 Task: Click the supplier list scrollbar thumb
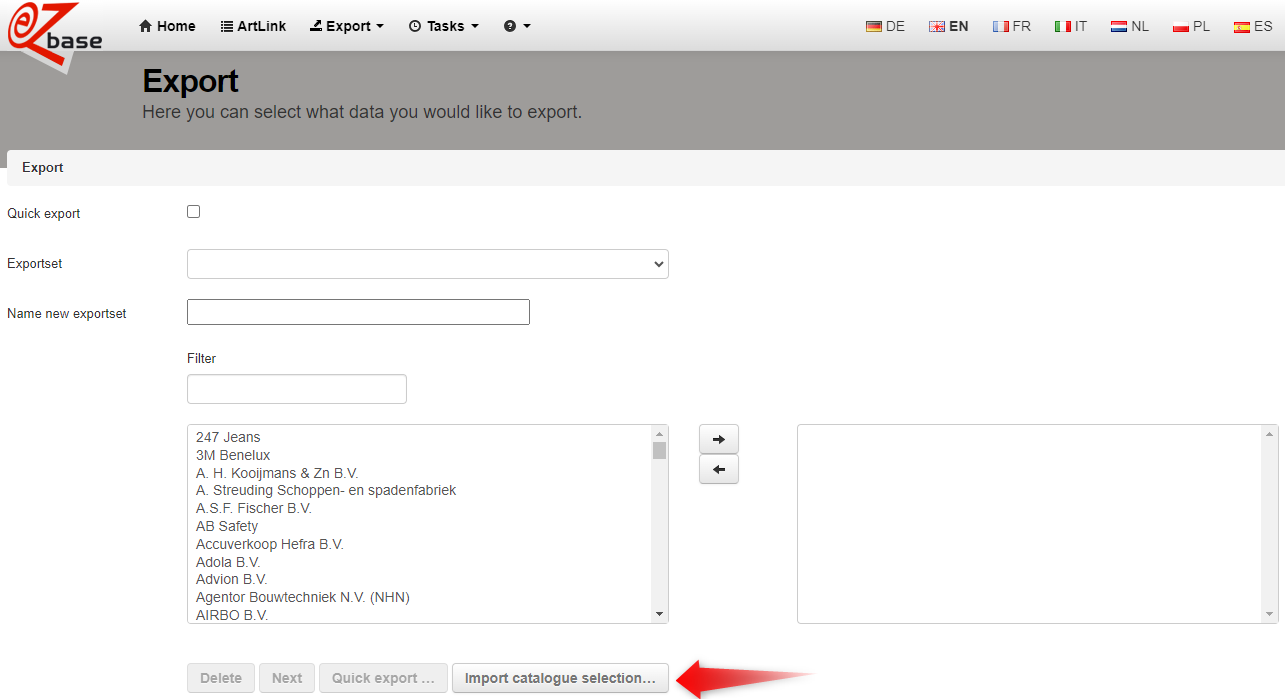[659, 450]
